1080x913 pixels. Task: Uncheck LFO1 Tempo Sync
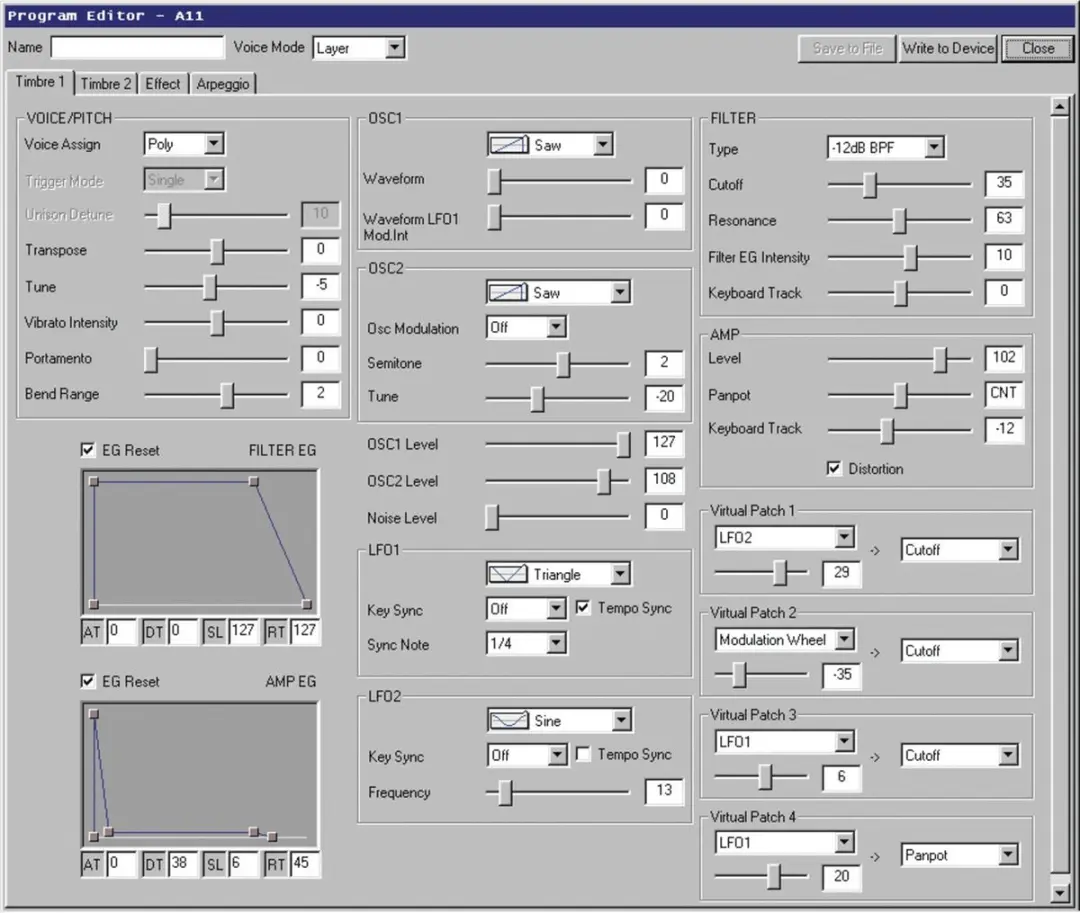click(x=583, y=607)
